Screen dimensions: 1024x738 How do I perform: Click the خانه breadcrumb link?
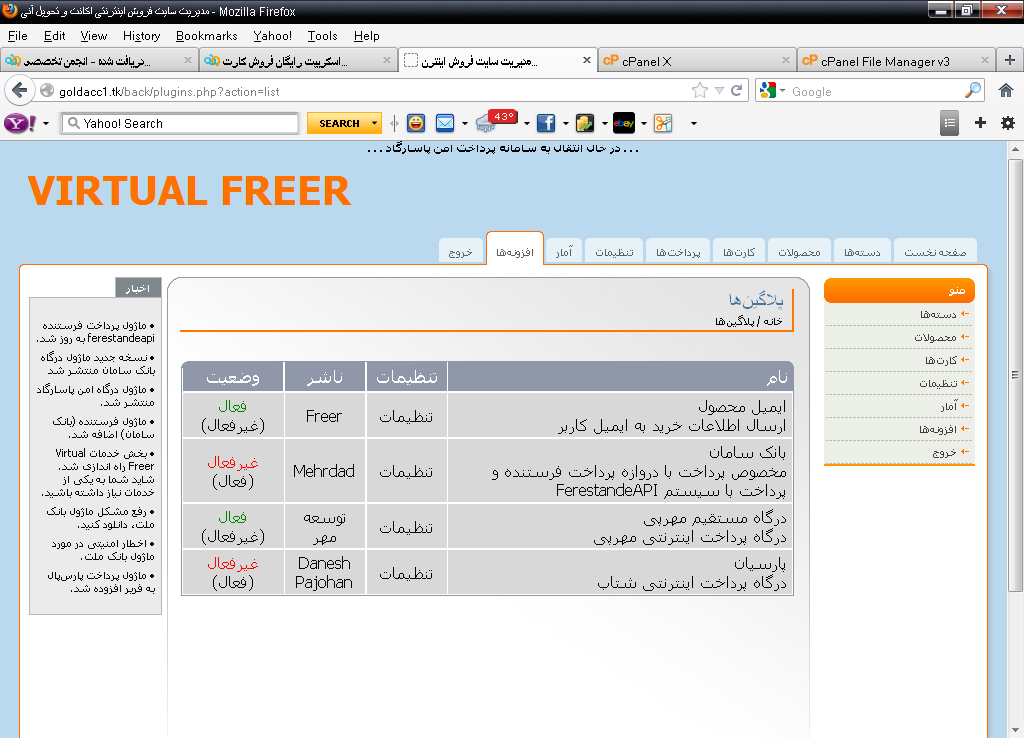tap(773, 321)
